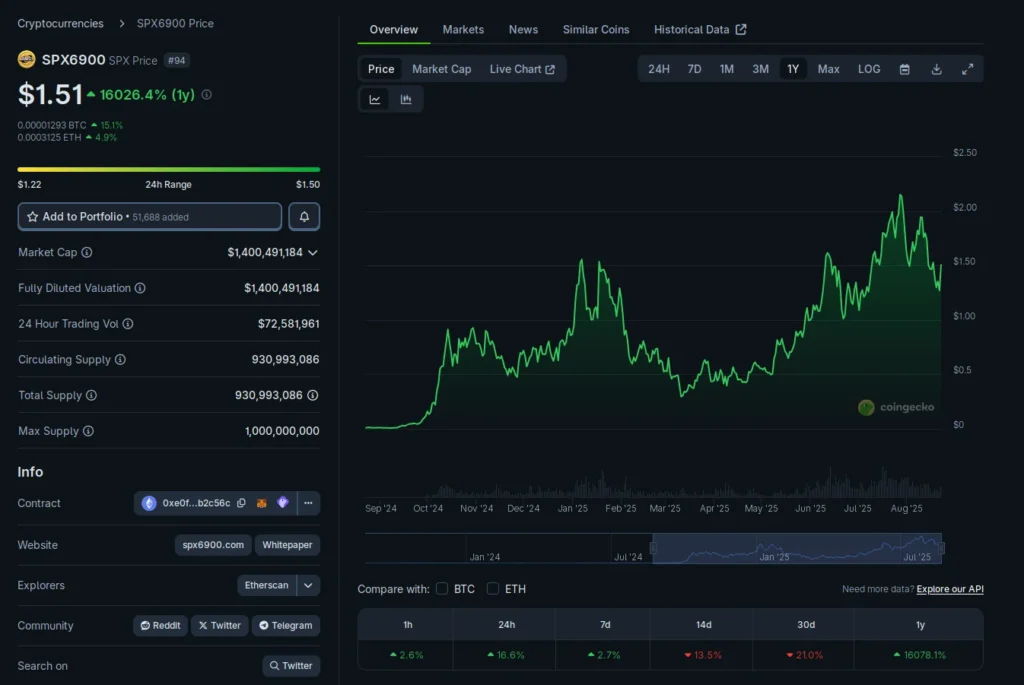The height and width of the screenshot is (685, 1024).
Task: Open the calendar date range picker
Action: [904, 69]
